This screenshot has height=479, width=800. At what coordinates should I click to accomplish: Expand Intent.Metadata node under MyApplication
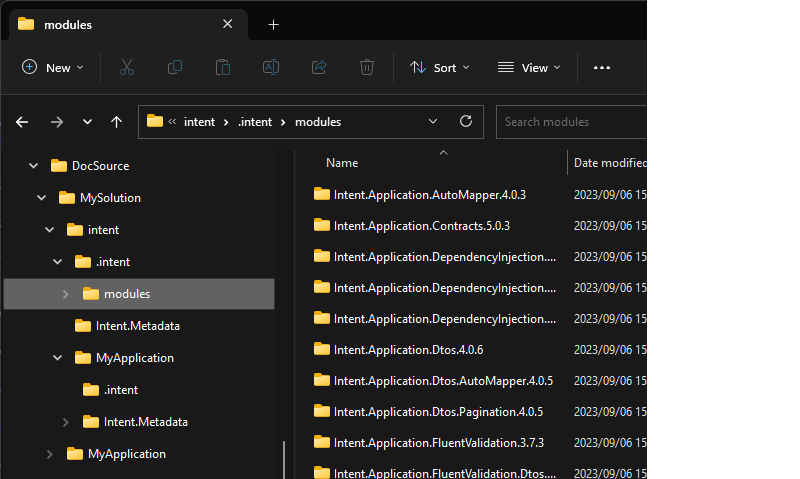(65, 422)
